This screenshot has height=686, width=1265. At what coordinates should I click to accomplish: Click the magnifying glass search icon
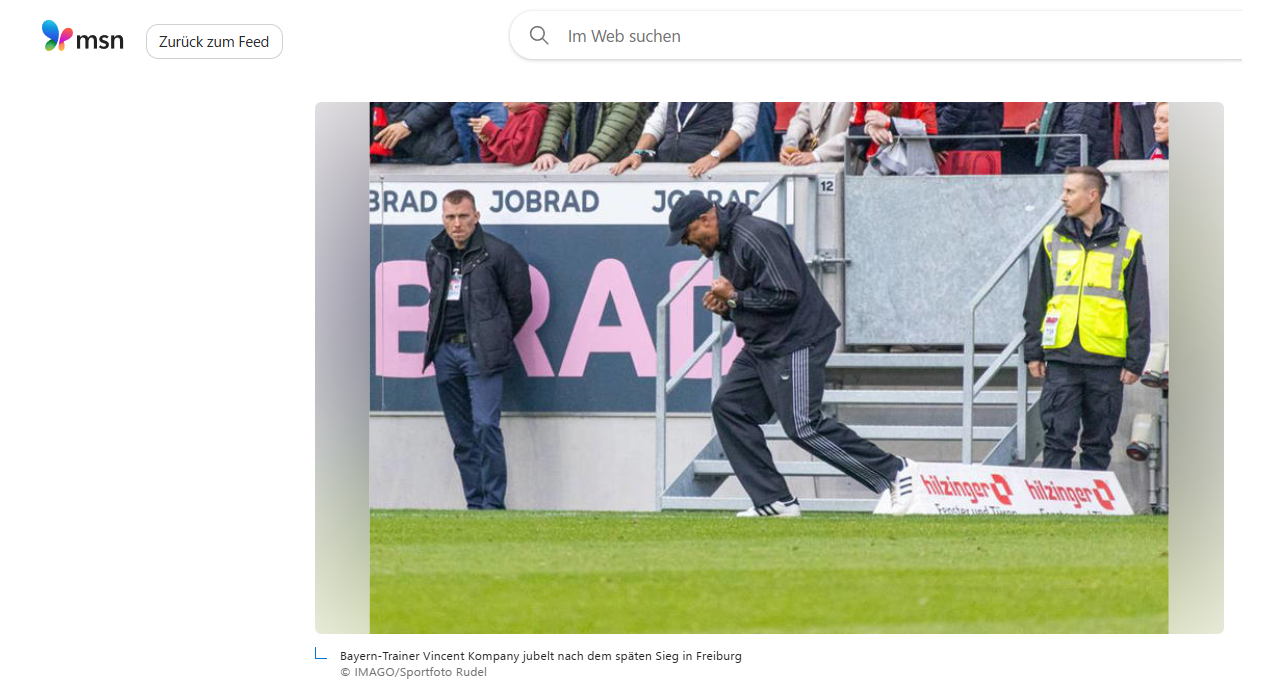(539, 36)
